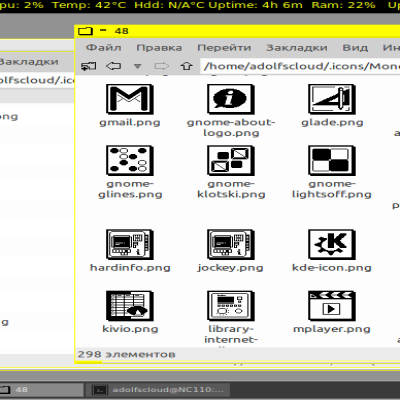The image size is (400, 400).
Task: Open the Вид menu
Action: tap(355, 48)
